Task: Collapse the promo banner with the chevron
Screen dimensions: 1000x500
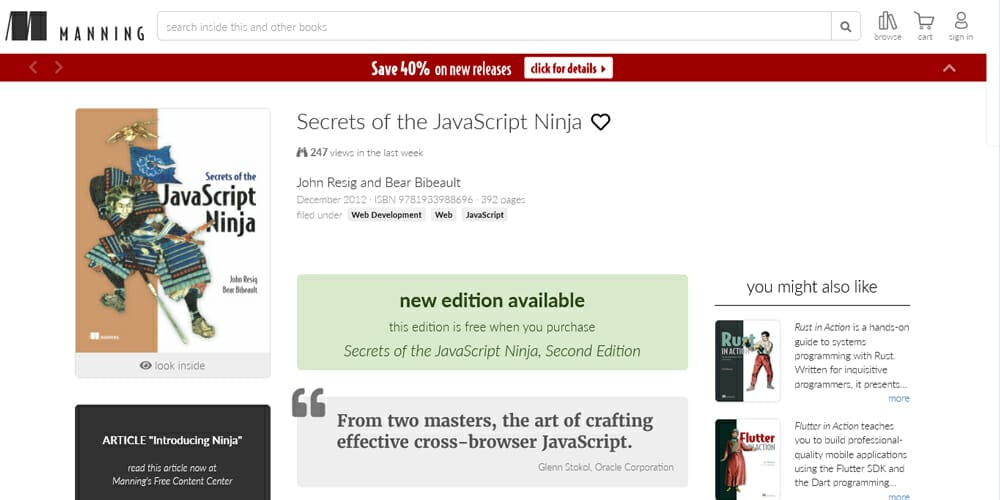Action: pos(949,68)
